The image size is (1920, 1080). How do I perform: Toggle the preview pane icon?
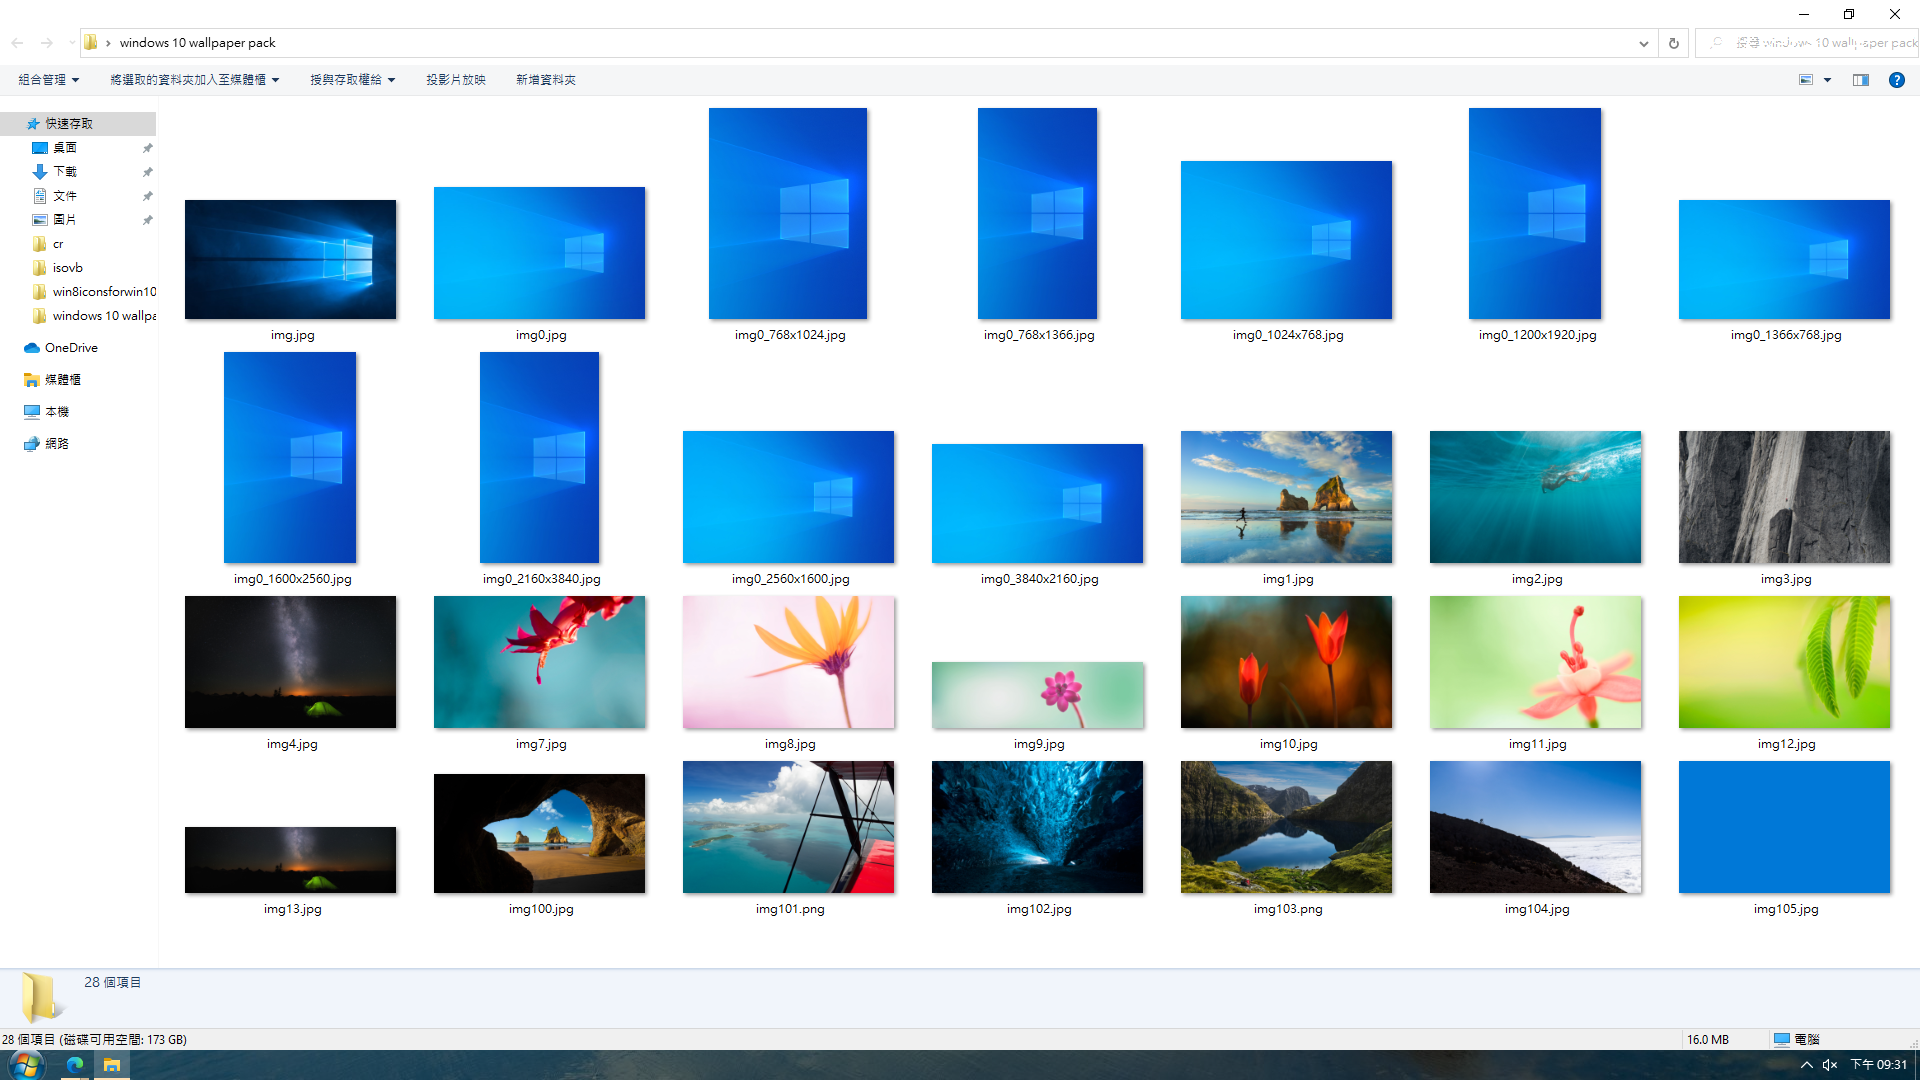coord(1860,80)
